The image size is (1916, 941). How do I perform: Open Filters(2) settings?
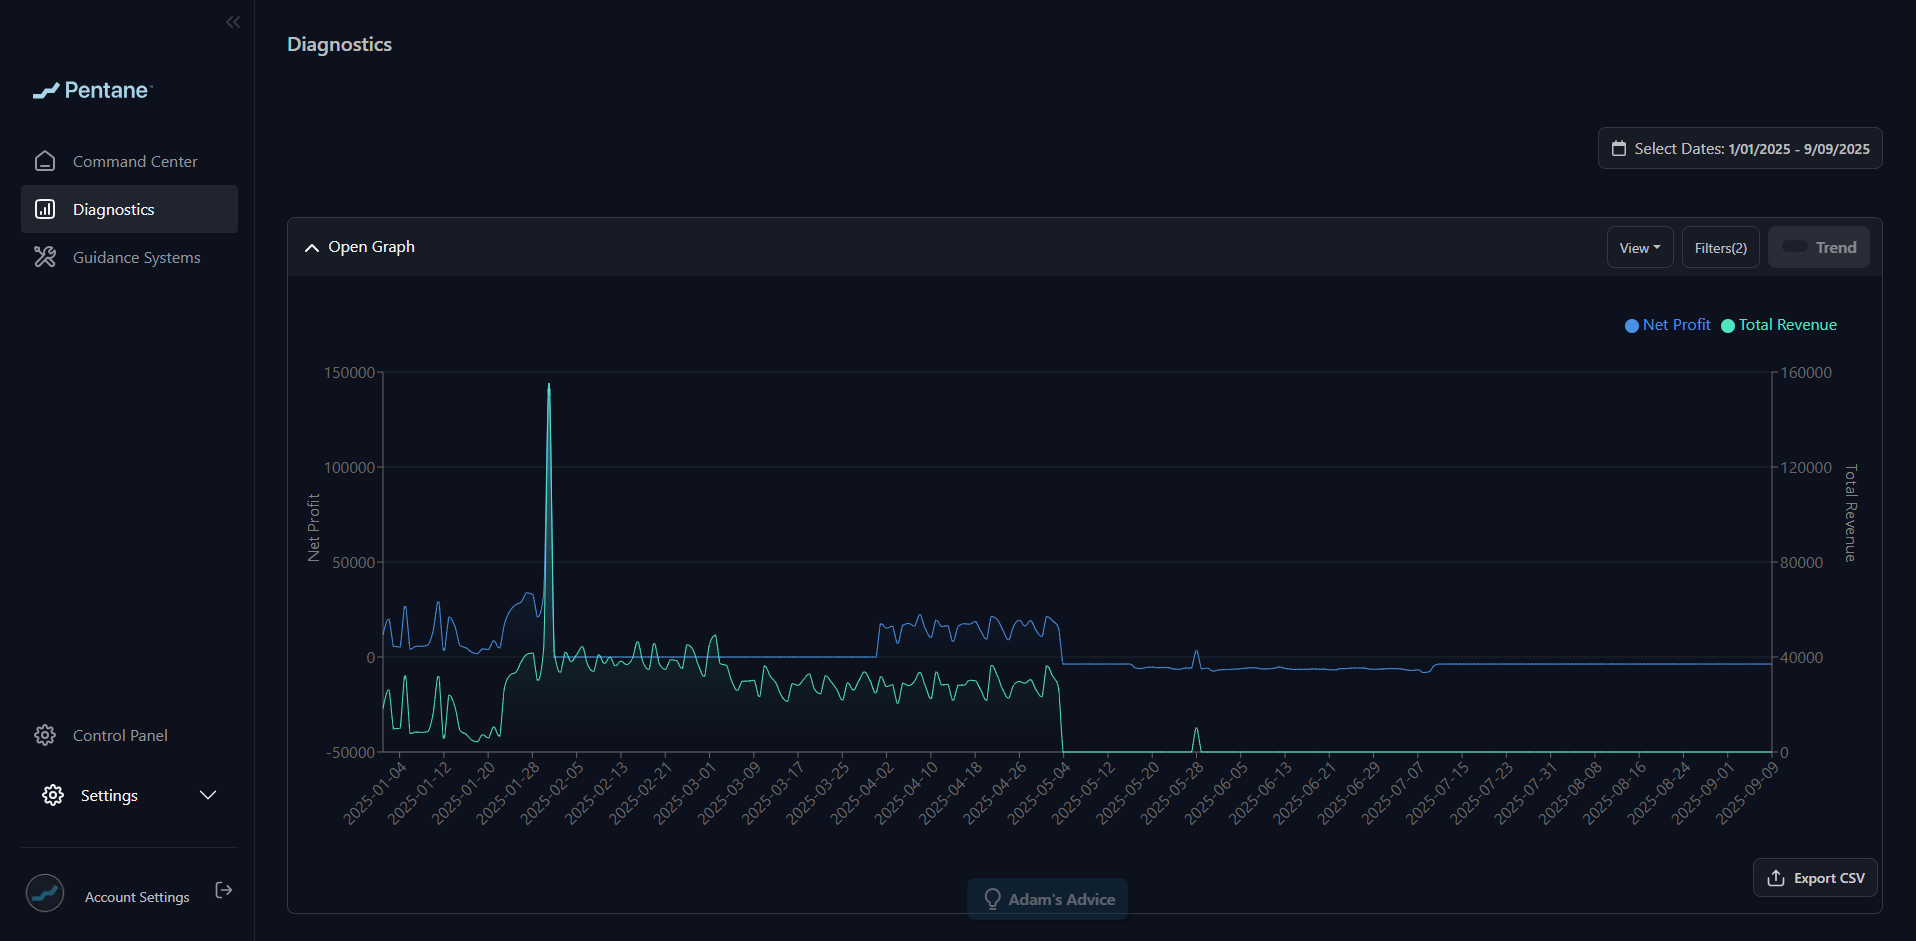click(1719, 247)
